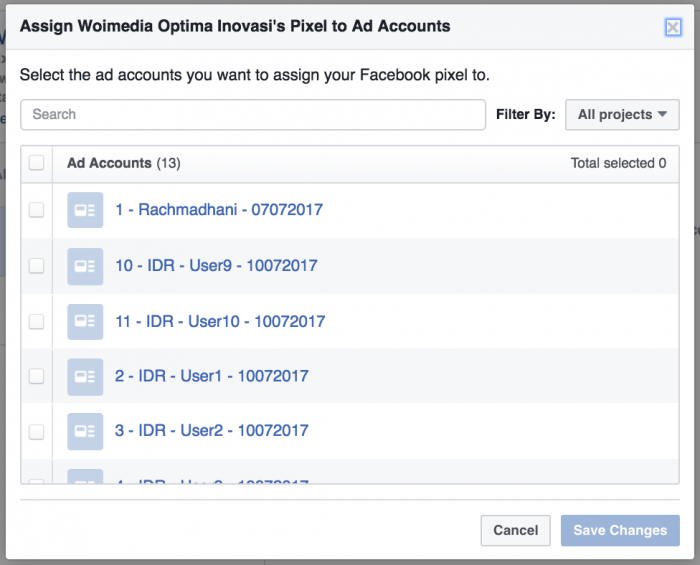Select checkbox for 10 - IDR - User9

pos(37,266)
